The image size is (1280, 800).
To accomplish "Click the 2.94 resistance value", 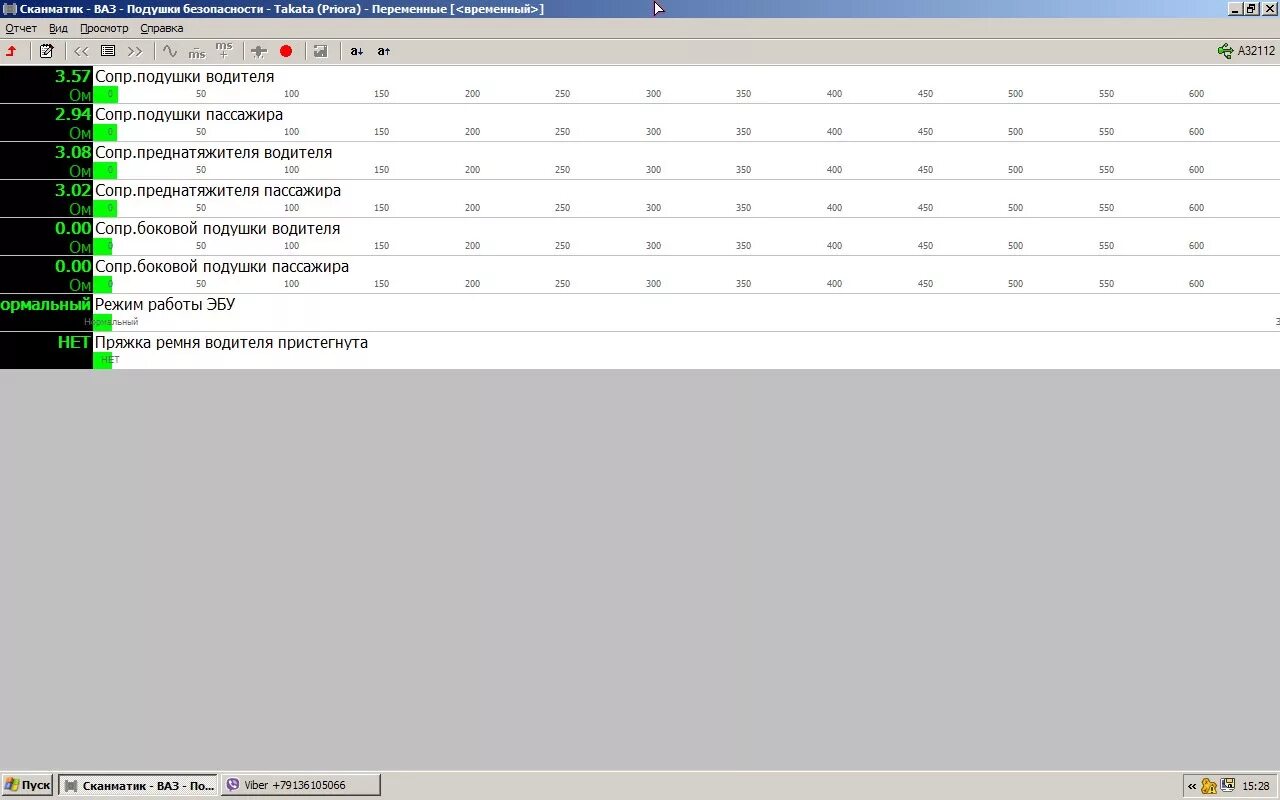I will [x=73, y=114].
